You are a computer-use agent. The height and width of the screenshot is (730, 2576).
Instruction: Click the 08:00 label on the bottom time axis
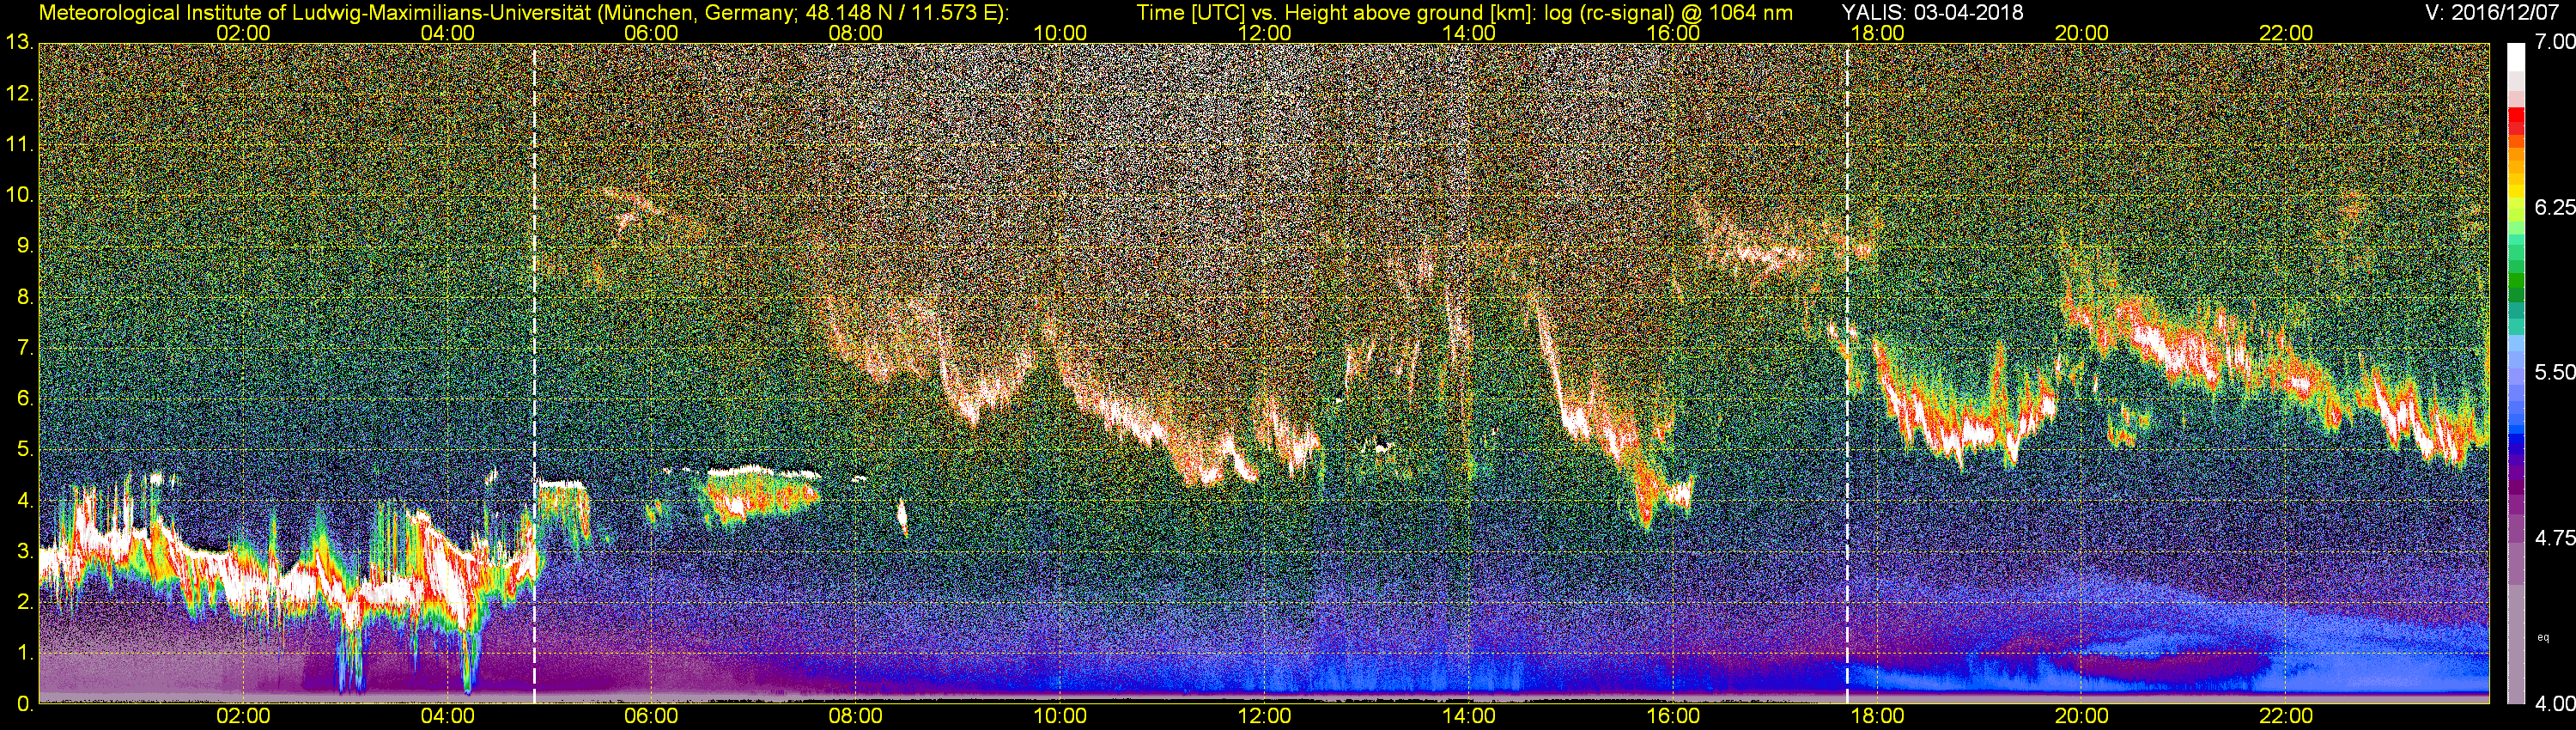click(x=855, y=716)
